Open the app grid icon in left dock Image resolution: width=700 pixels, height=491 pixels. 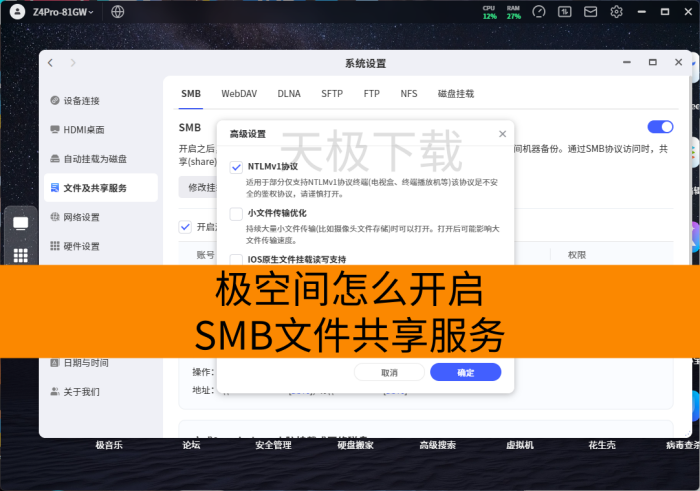21,255
